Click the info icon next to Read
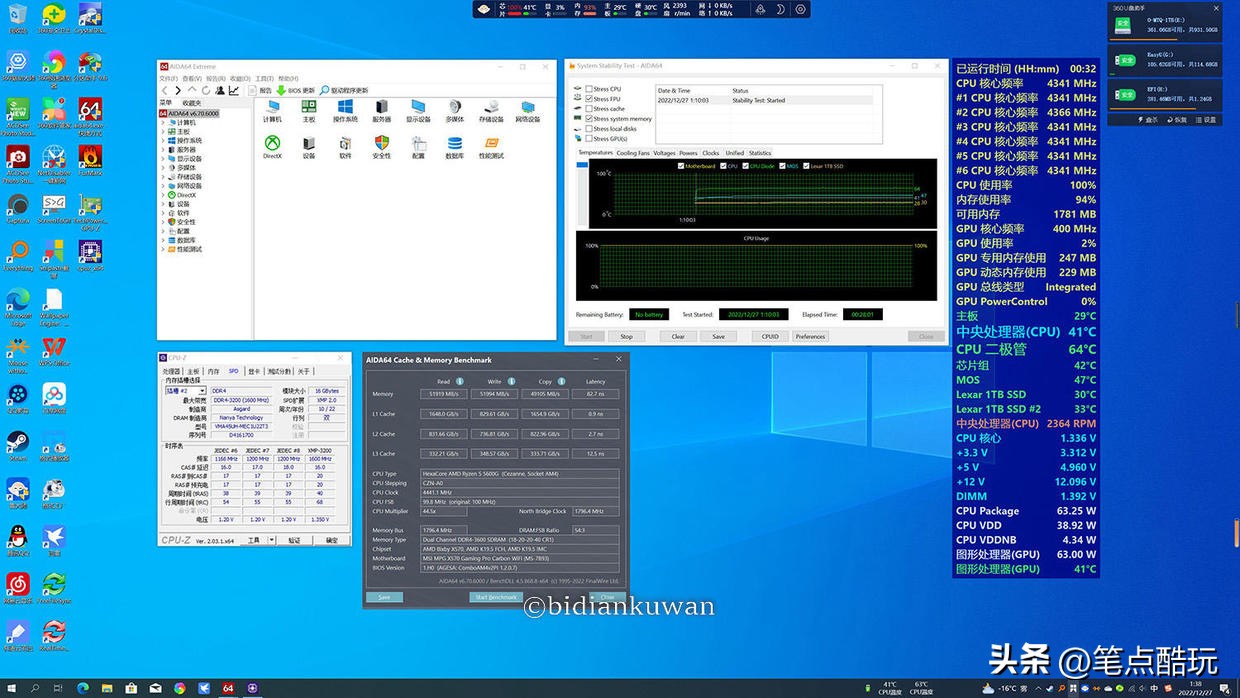 pyautogui.click(x=460, y=381)
